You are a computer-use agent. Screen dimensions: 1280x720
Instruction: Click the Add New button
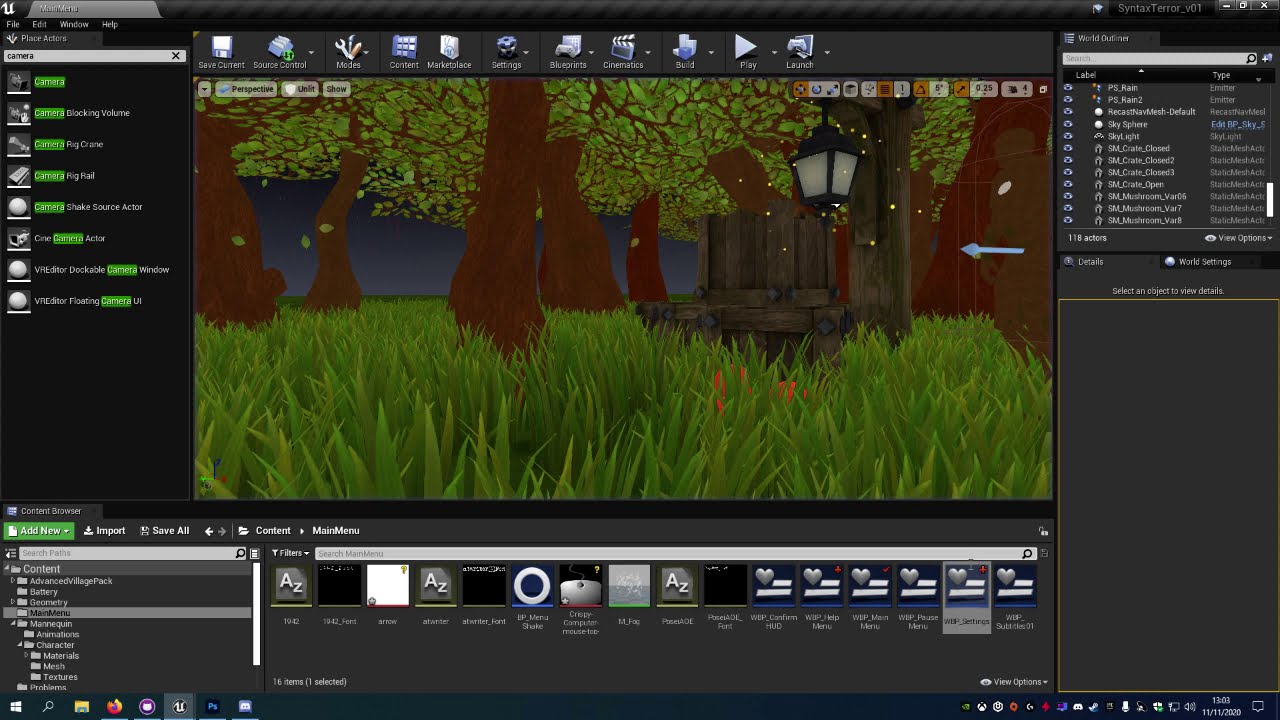click(x=38, y=531)
